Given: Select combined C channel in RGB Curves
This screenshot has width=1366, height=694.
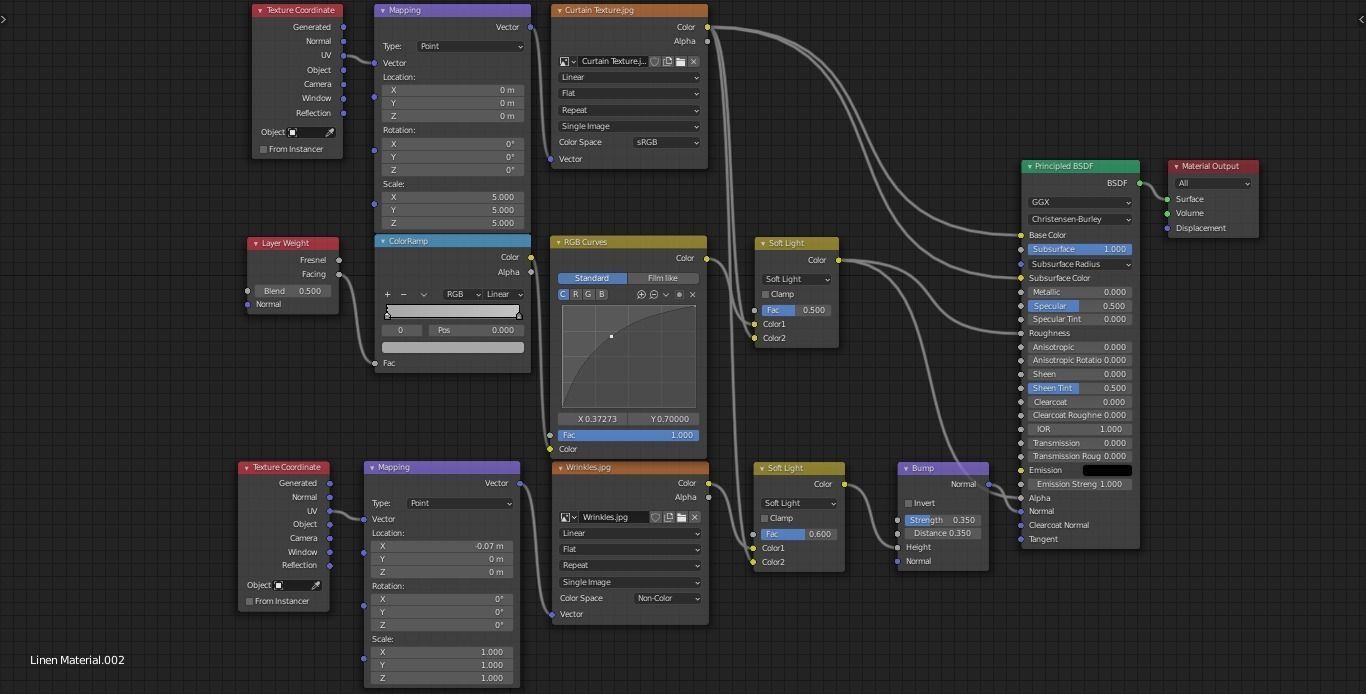Looking at the screenshot, I should click(x=563, y=295).
